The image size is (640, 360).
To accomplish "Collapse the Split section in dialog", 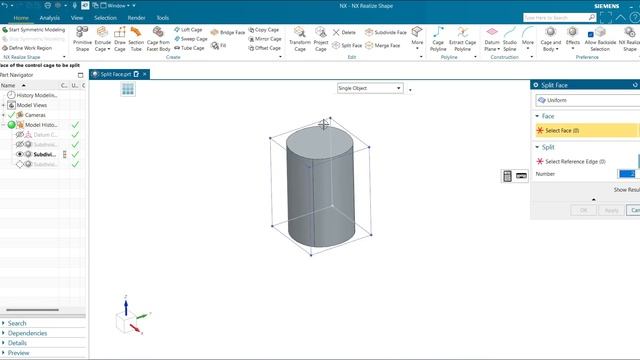I will [x=537, y=147].
